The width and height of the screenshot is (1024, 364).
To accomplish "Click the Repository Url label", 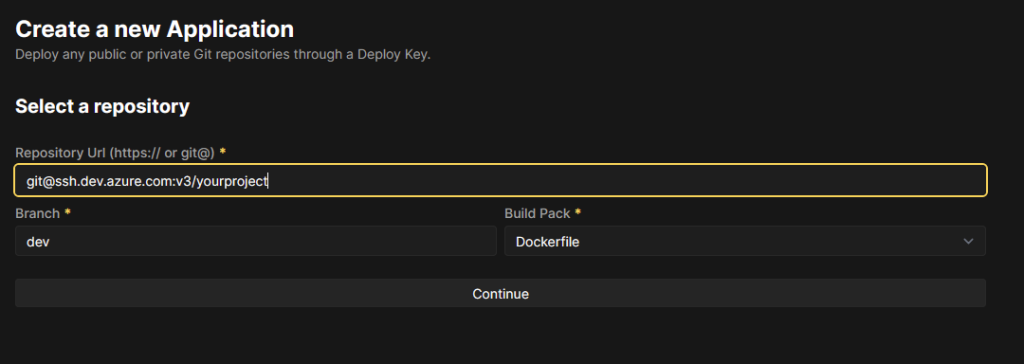I will coord(115,152).
